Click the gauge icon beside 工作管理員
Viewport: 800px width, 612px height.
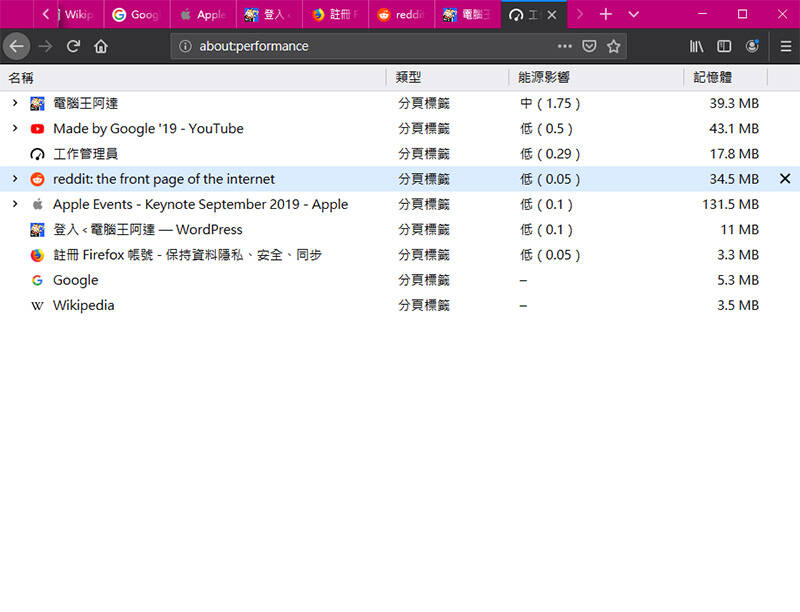pyautogui.click(x=37, y=154)
